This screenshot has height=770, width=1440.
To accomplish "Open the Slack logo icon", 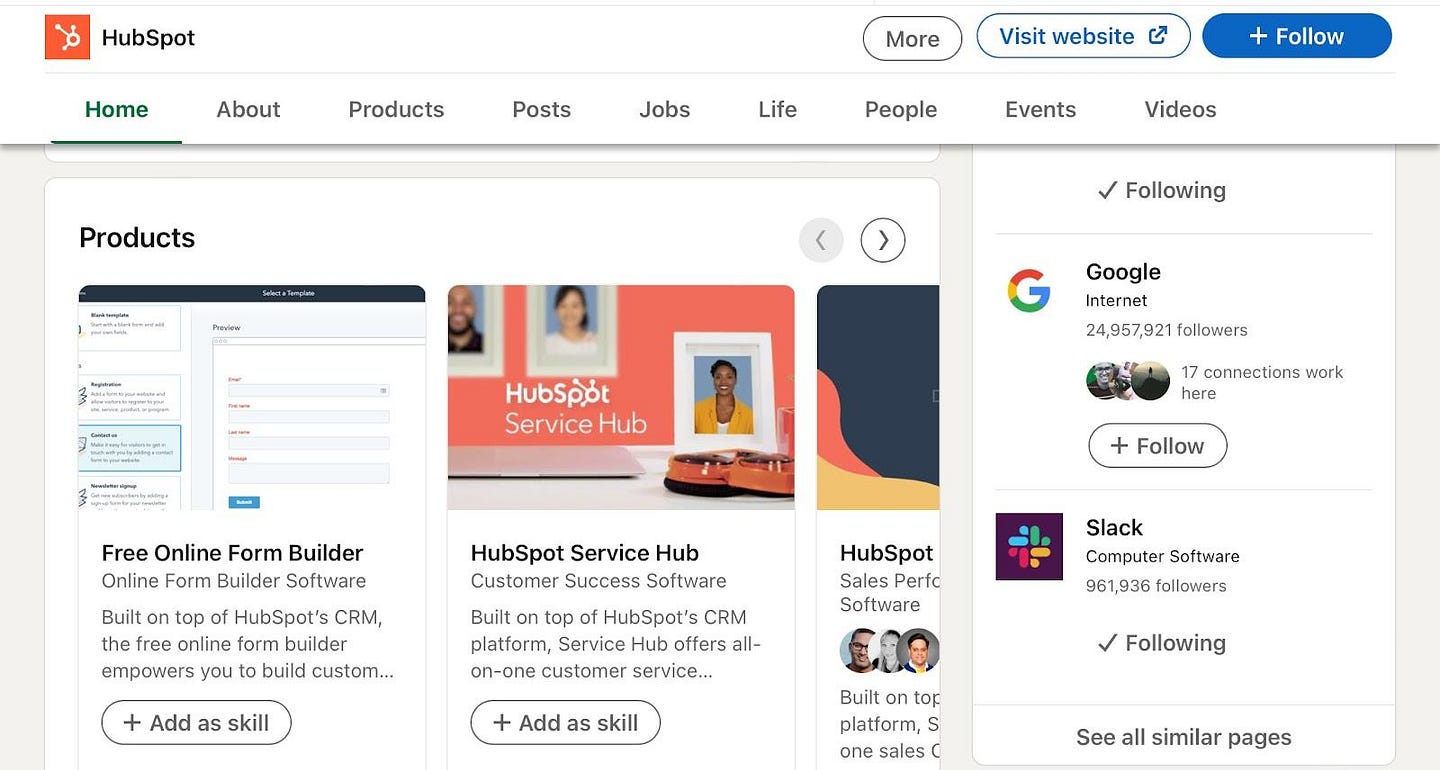I will coord(1029,547).
